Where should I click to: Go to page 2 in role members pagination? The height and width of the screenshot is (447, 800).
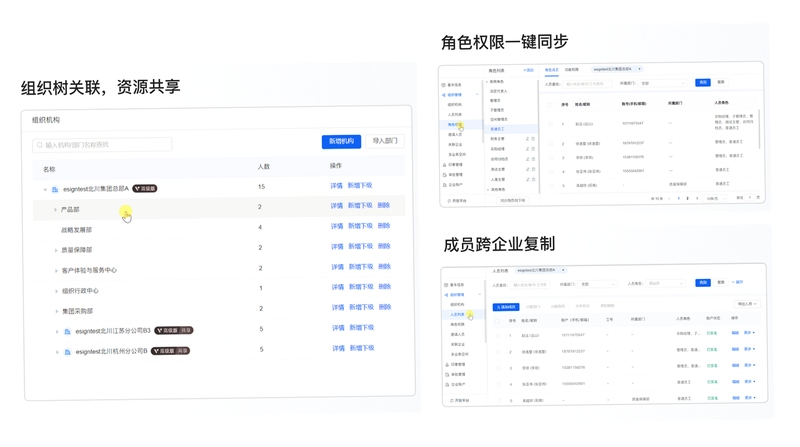[x=687, y=198]
